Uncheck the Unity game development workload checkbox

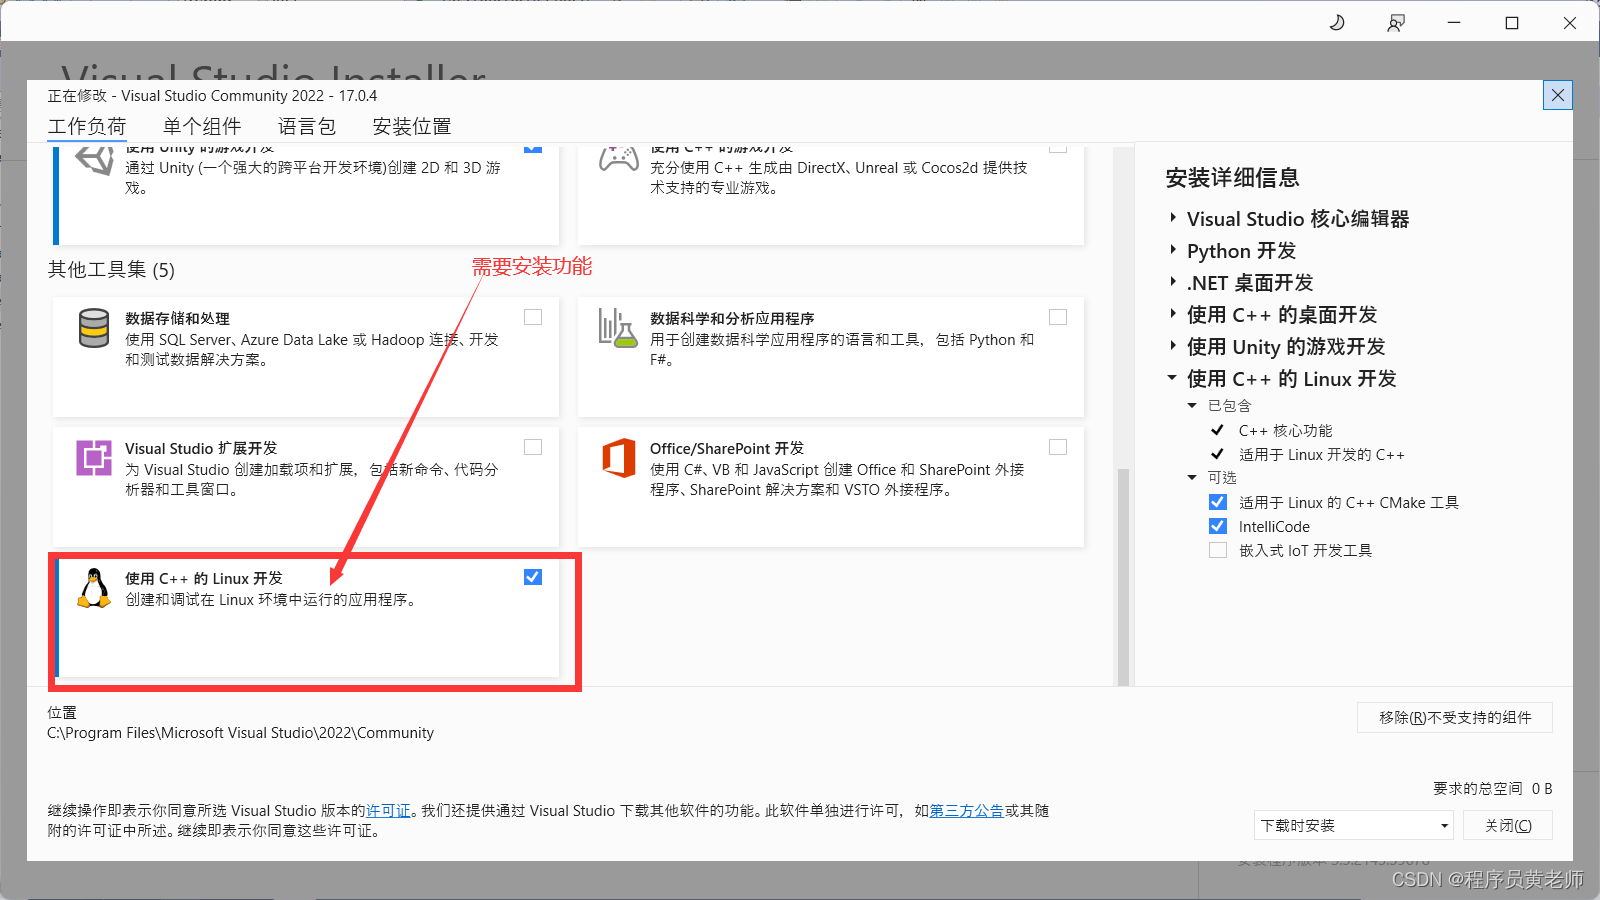click(x=533, y=148)
